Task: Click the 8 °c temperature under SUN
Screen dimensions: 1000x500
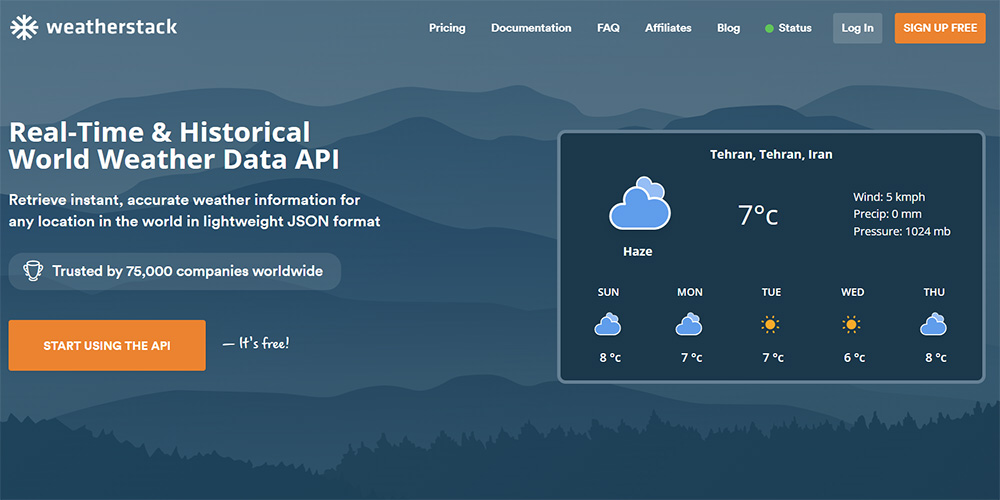Action: tap(610, 358)
